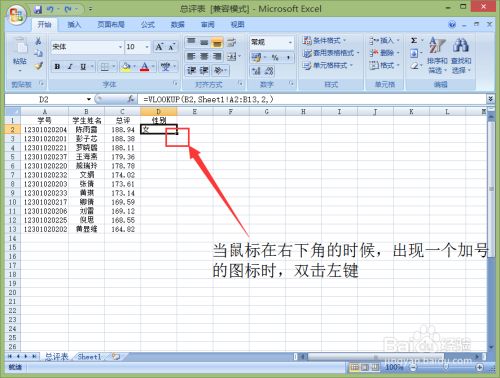The height and width of the screenshot is (378, 500).
Task: Expand the font name dropdown
Action: (120, 47)
